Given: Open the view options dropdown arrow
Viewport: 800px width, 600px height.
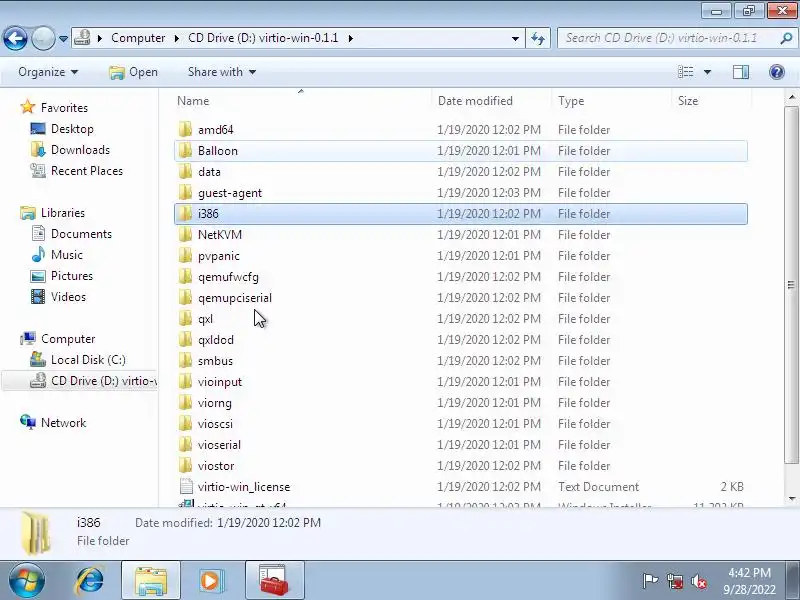Looking at the screenshot, I should pos(707,72).
